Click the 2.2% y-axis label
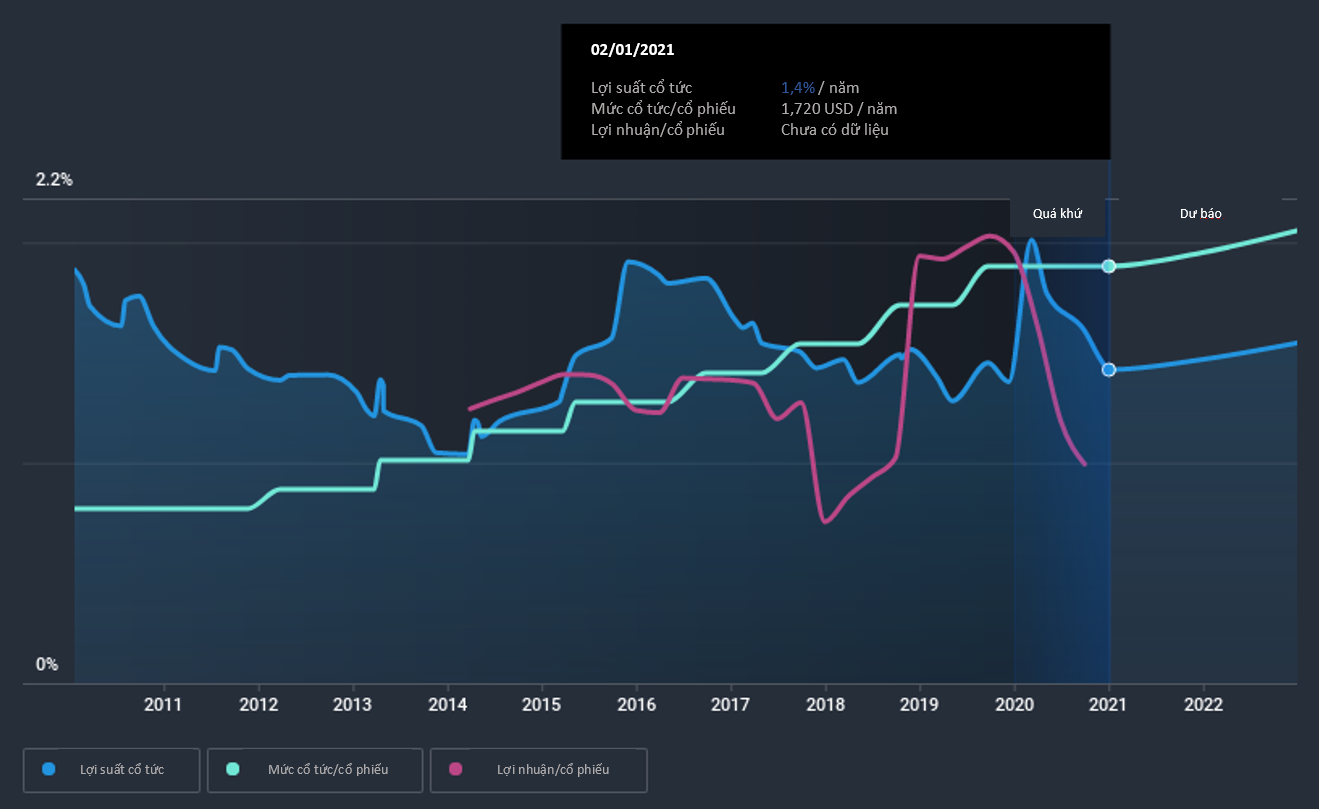 point(54,180)
